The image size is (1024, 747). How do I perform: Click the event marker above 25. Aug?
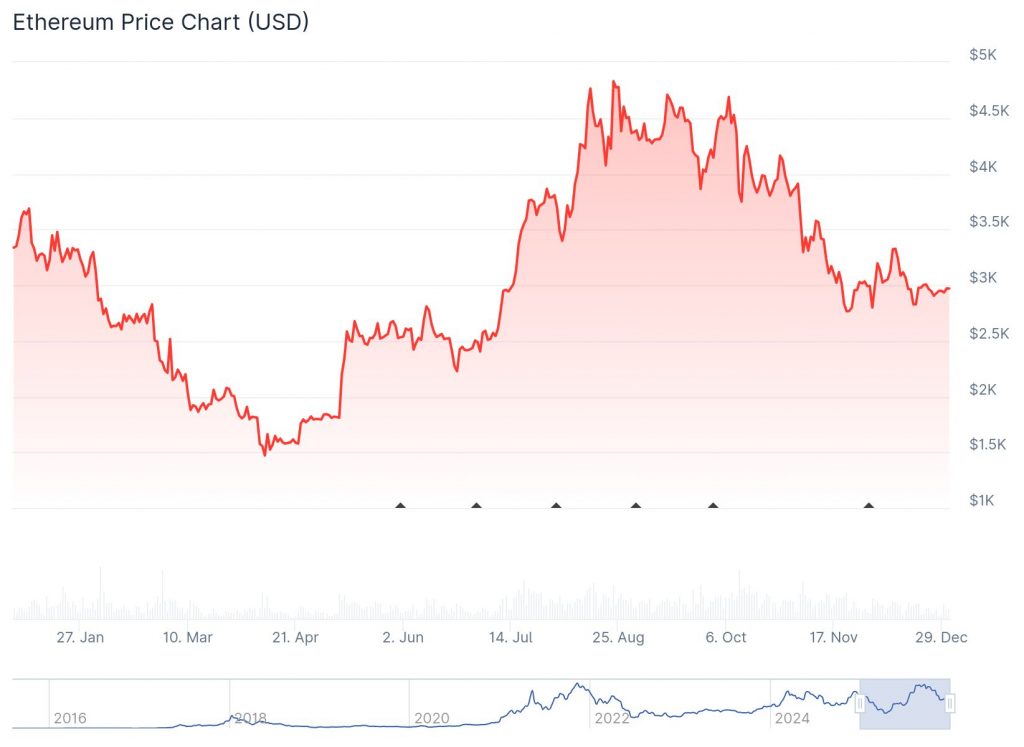(x=636, y=506)
